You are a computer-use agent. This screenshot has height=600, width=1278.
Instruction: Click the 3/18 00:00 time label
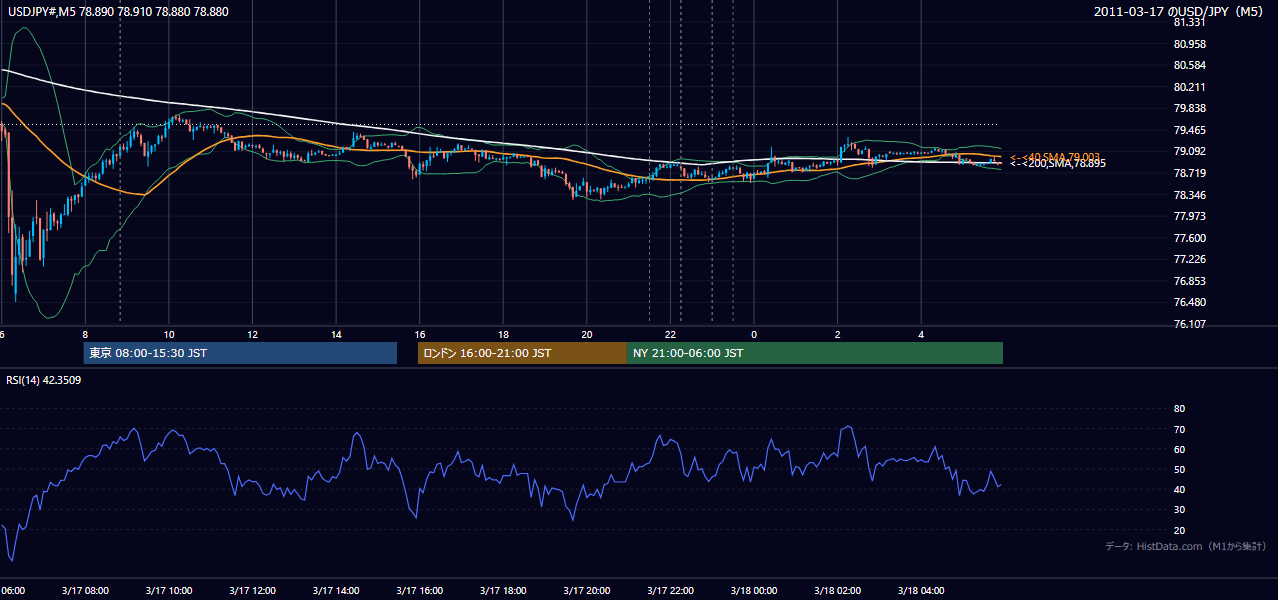coord(754,591)
